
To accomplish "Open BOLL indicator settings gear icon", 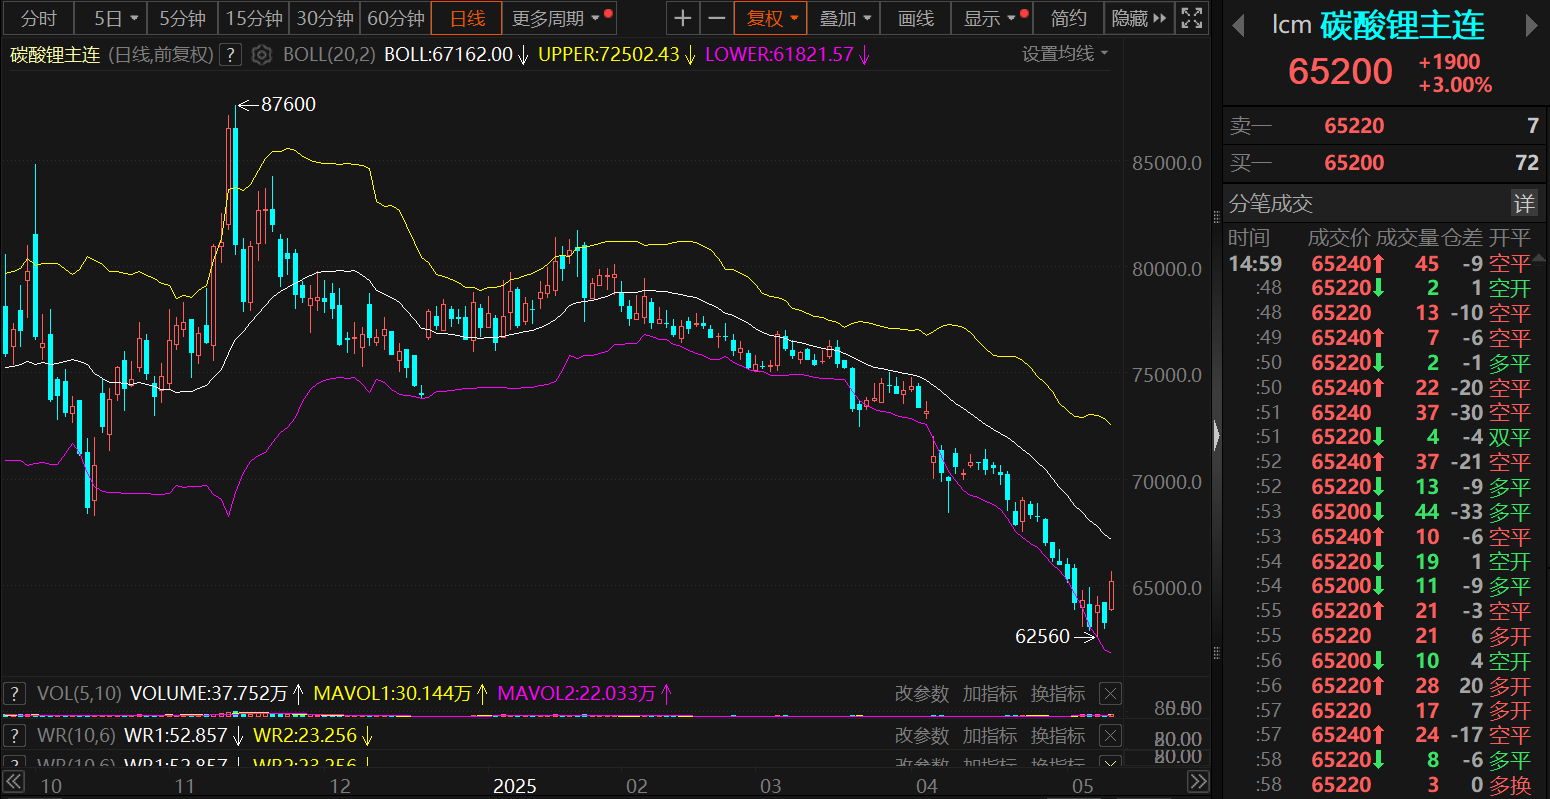I will [261, 55].
